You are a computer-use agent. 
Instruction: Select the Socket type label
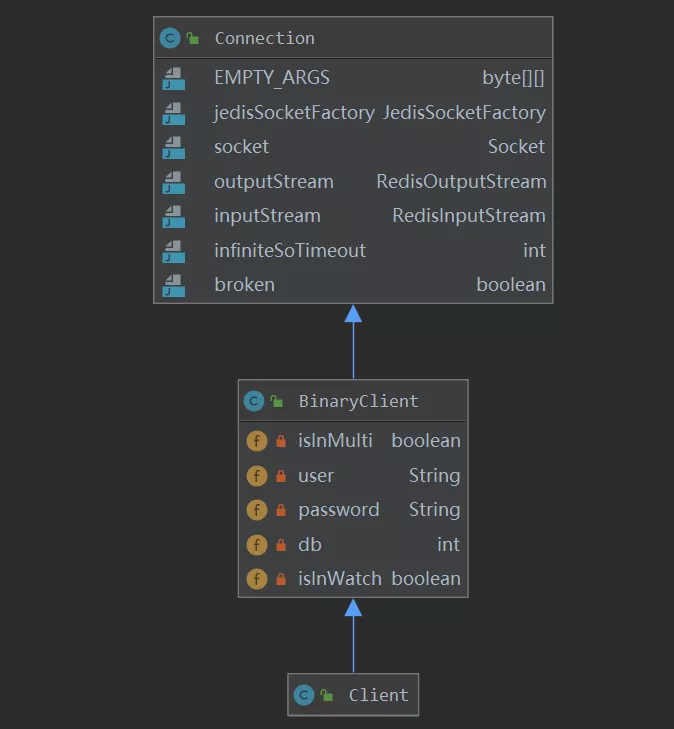click(516, 146)
